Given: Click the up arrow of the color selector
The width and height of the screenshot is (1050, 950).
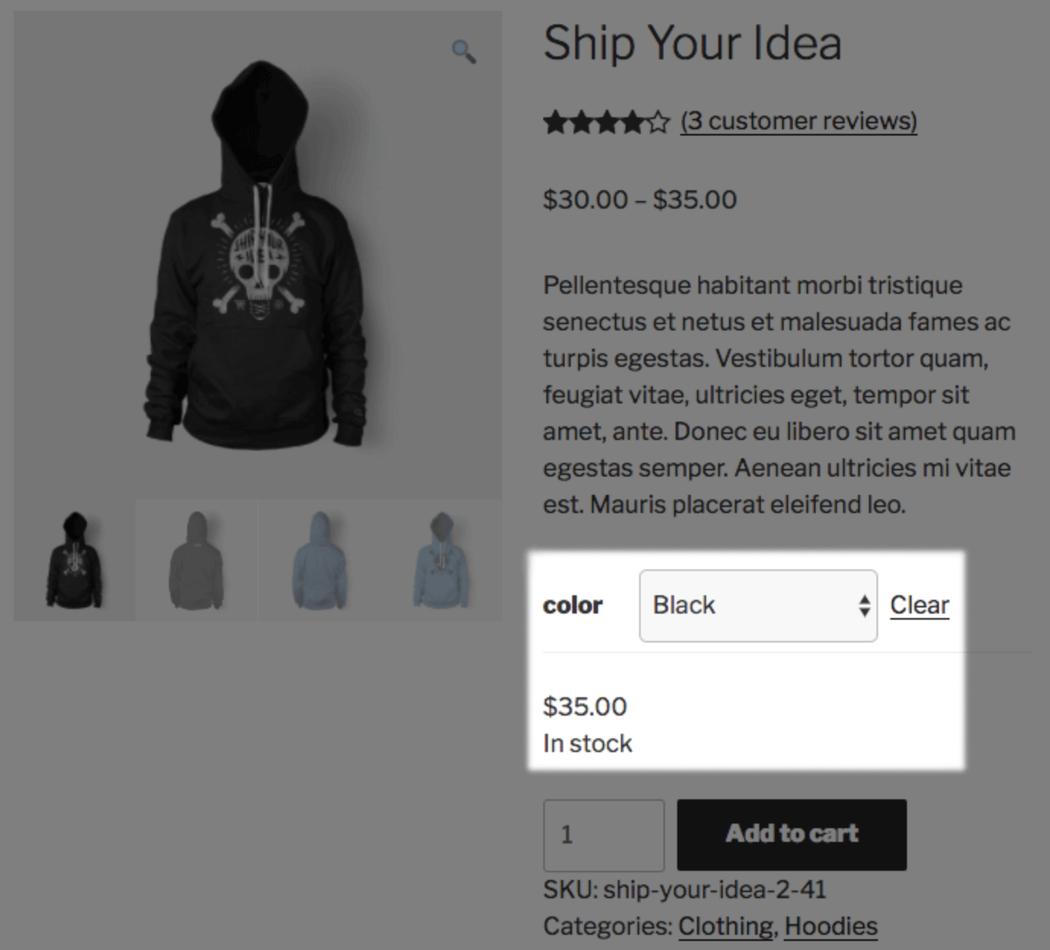Looking at the screenshot, I should click(865, 598).
